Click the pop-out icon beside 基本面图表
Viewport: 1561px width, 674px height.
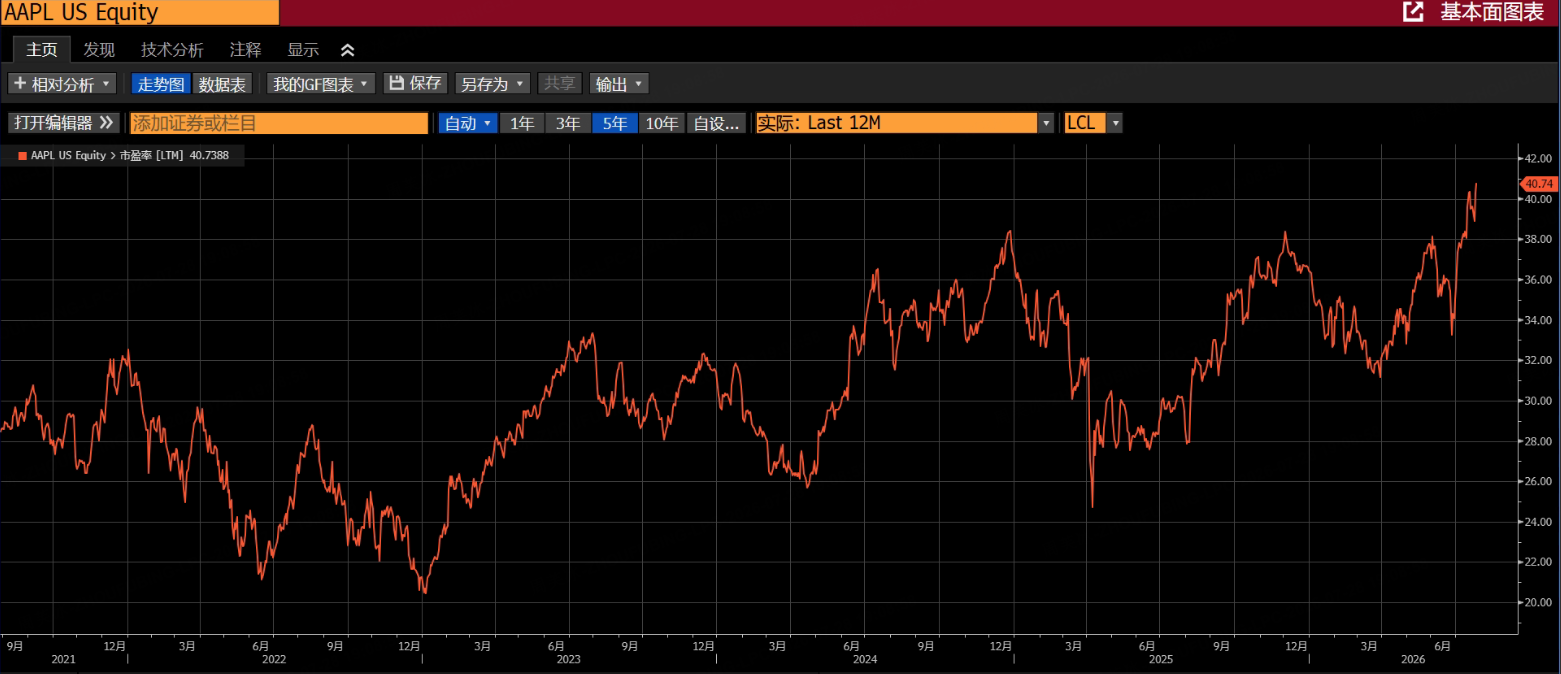tap(1413, 12)
